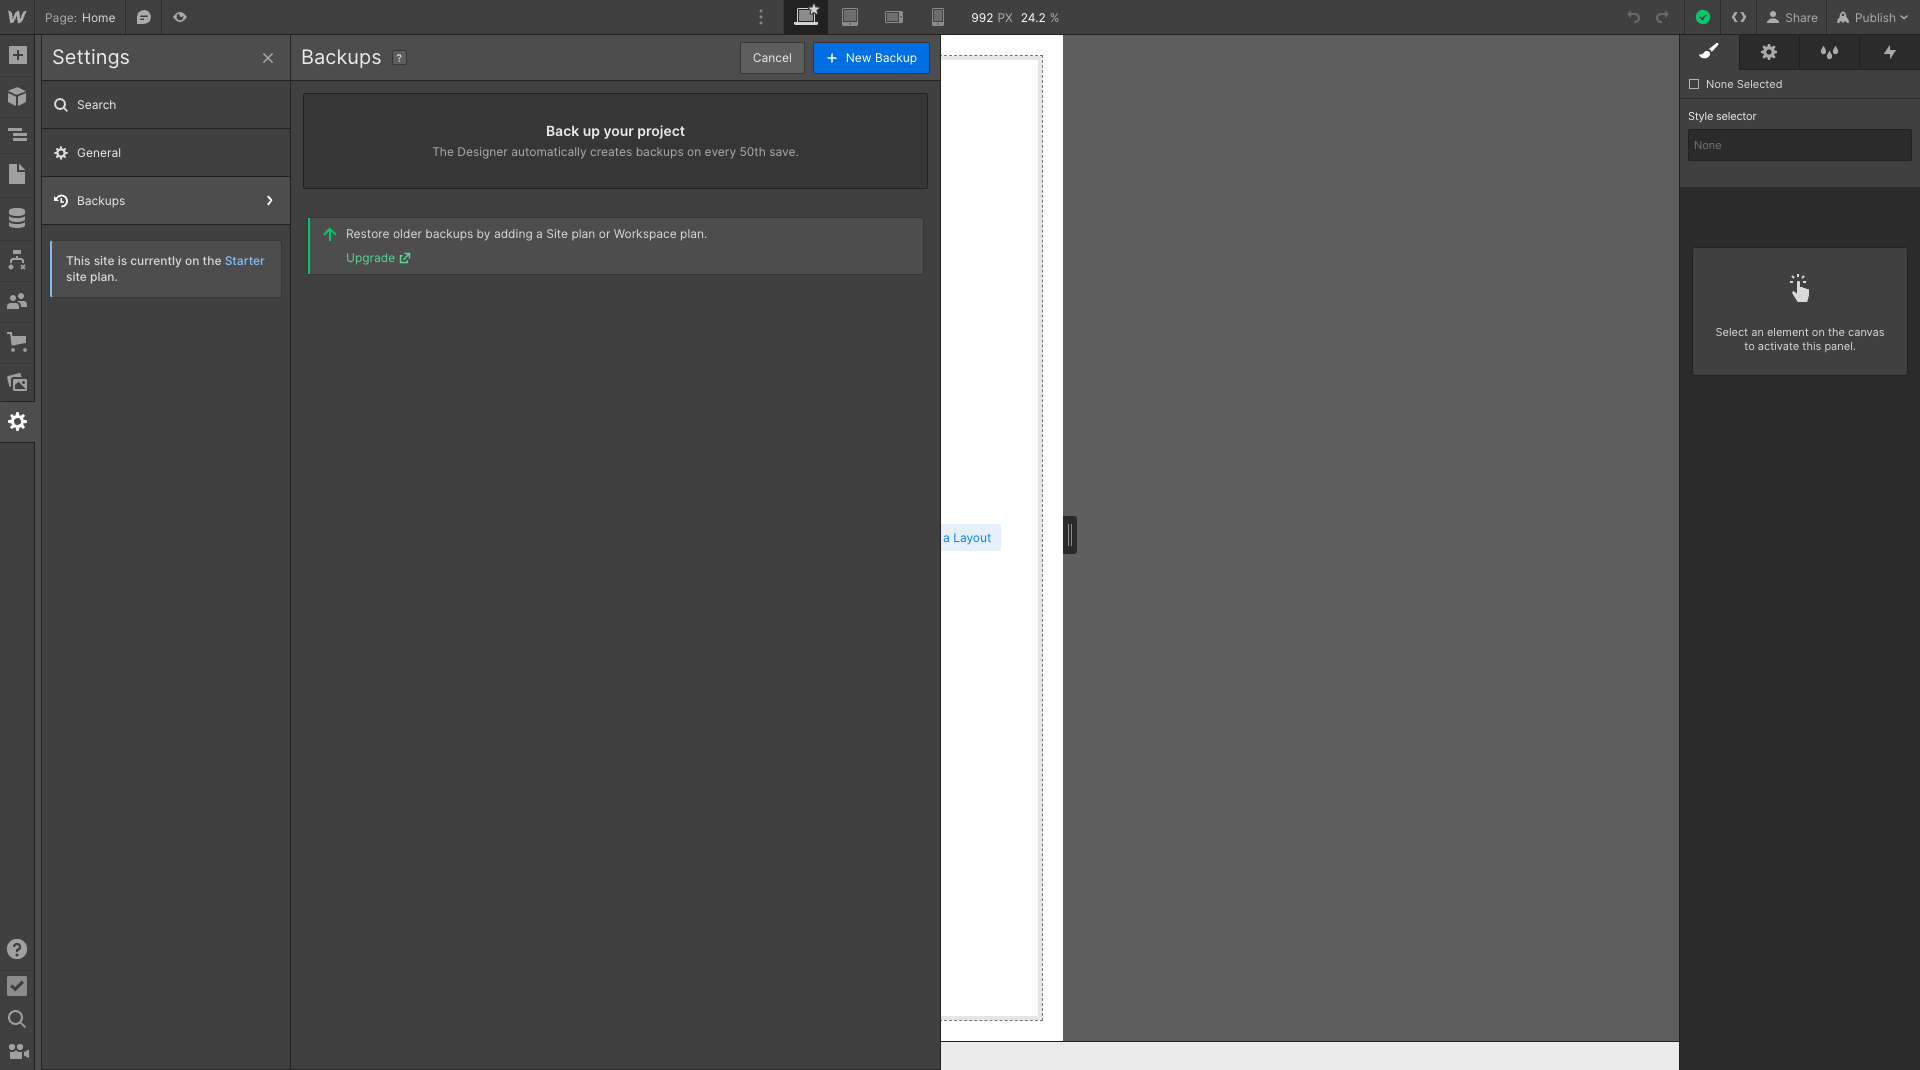Click the redo arrow
Screen dimensions: 1920x1070
(1662, 17)
